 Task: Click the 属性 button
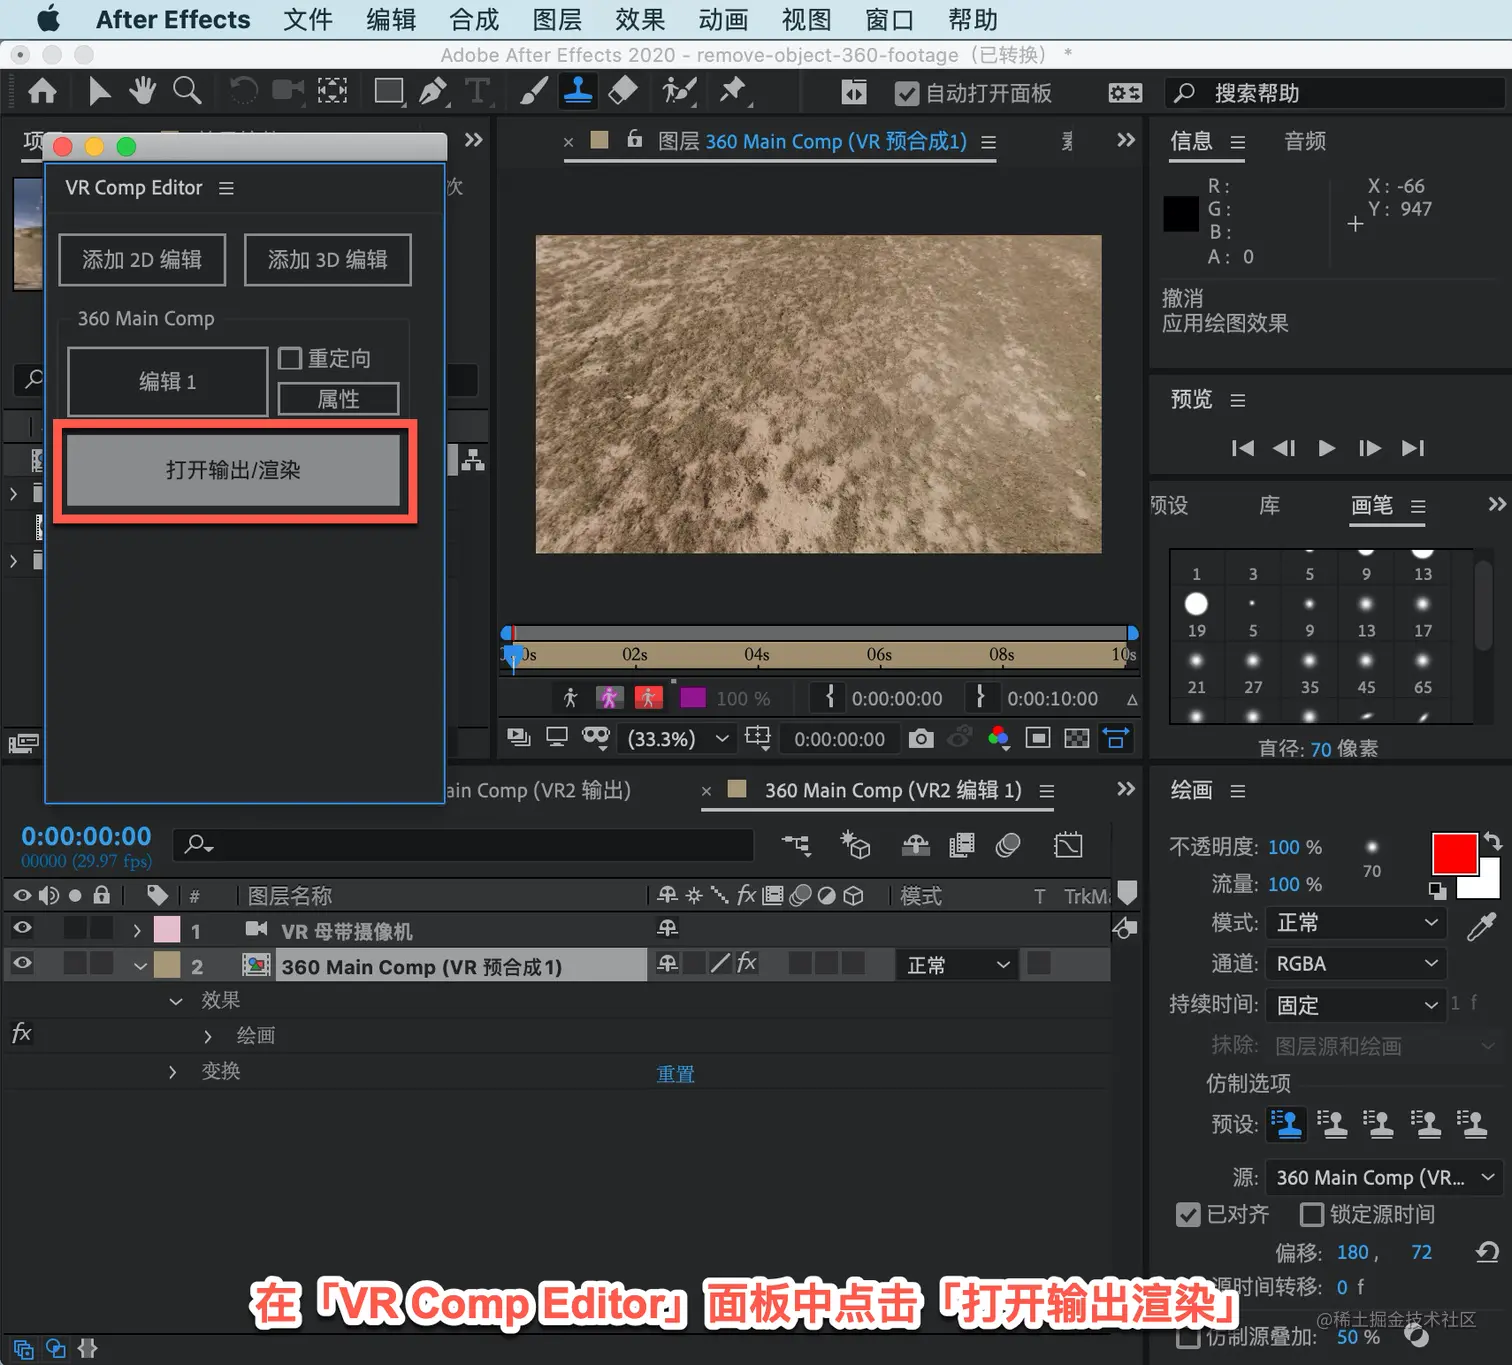(x=338, y=399)
